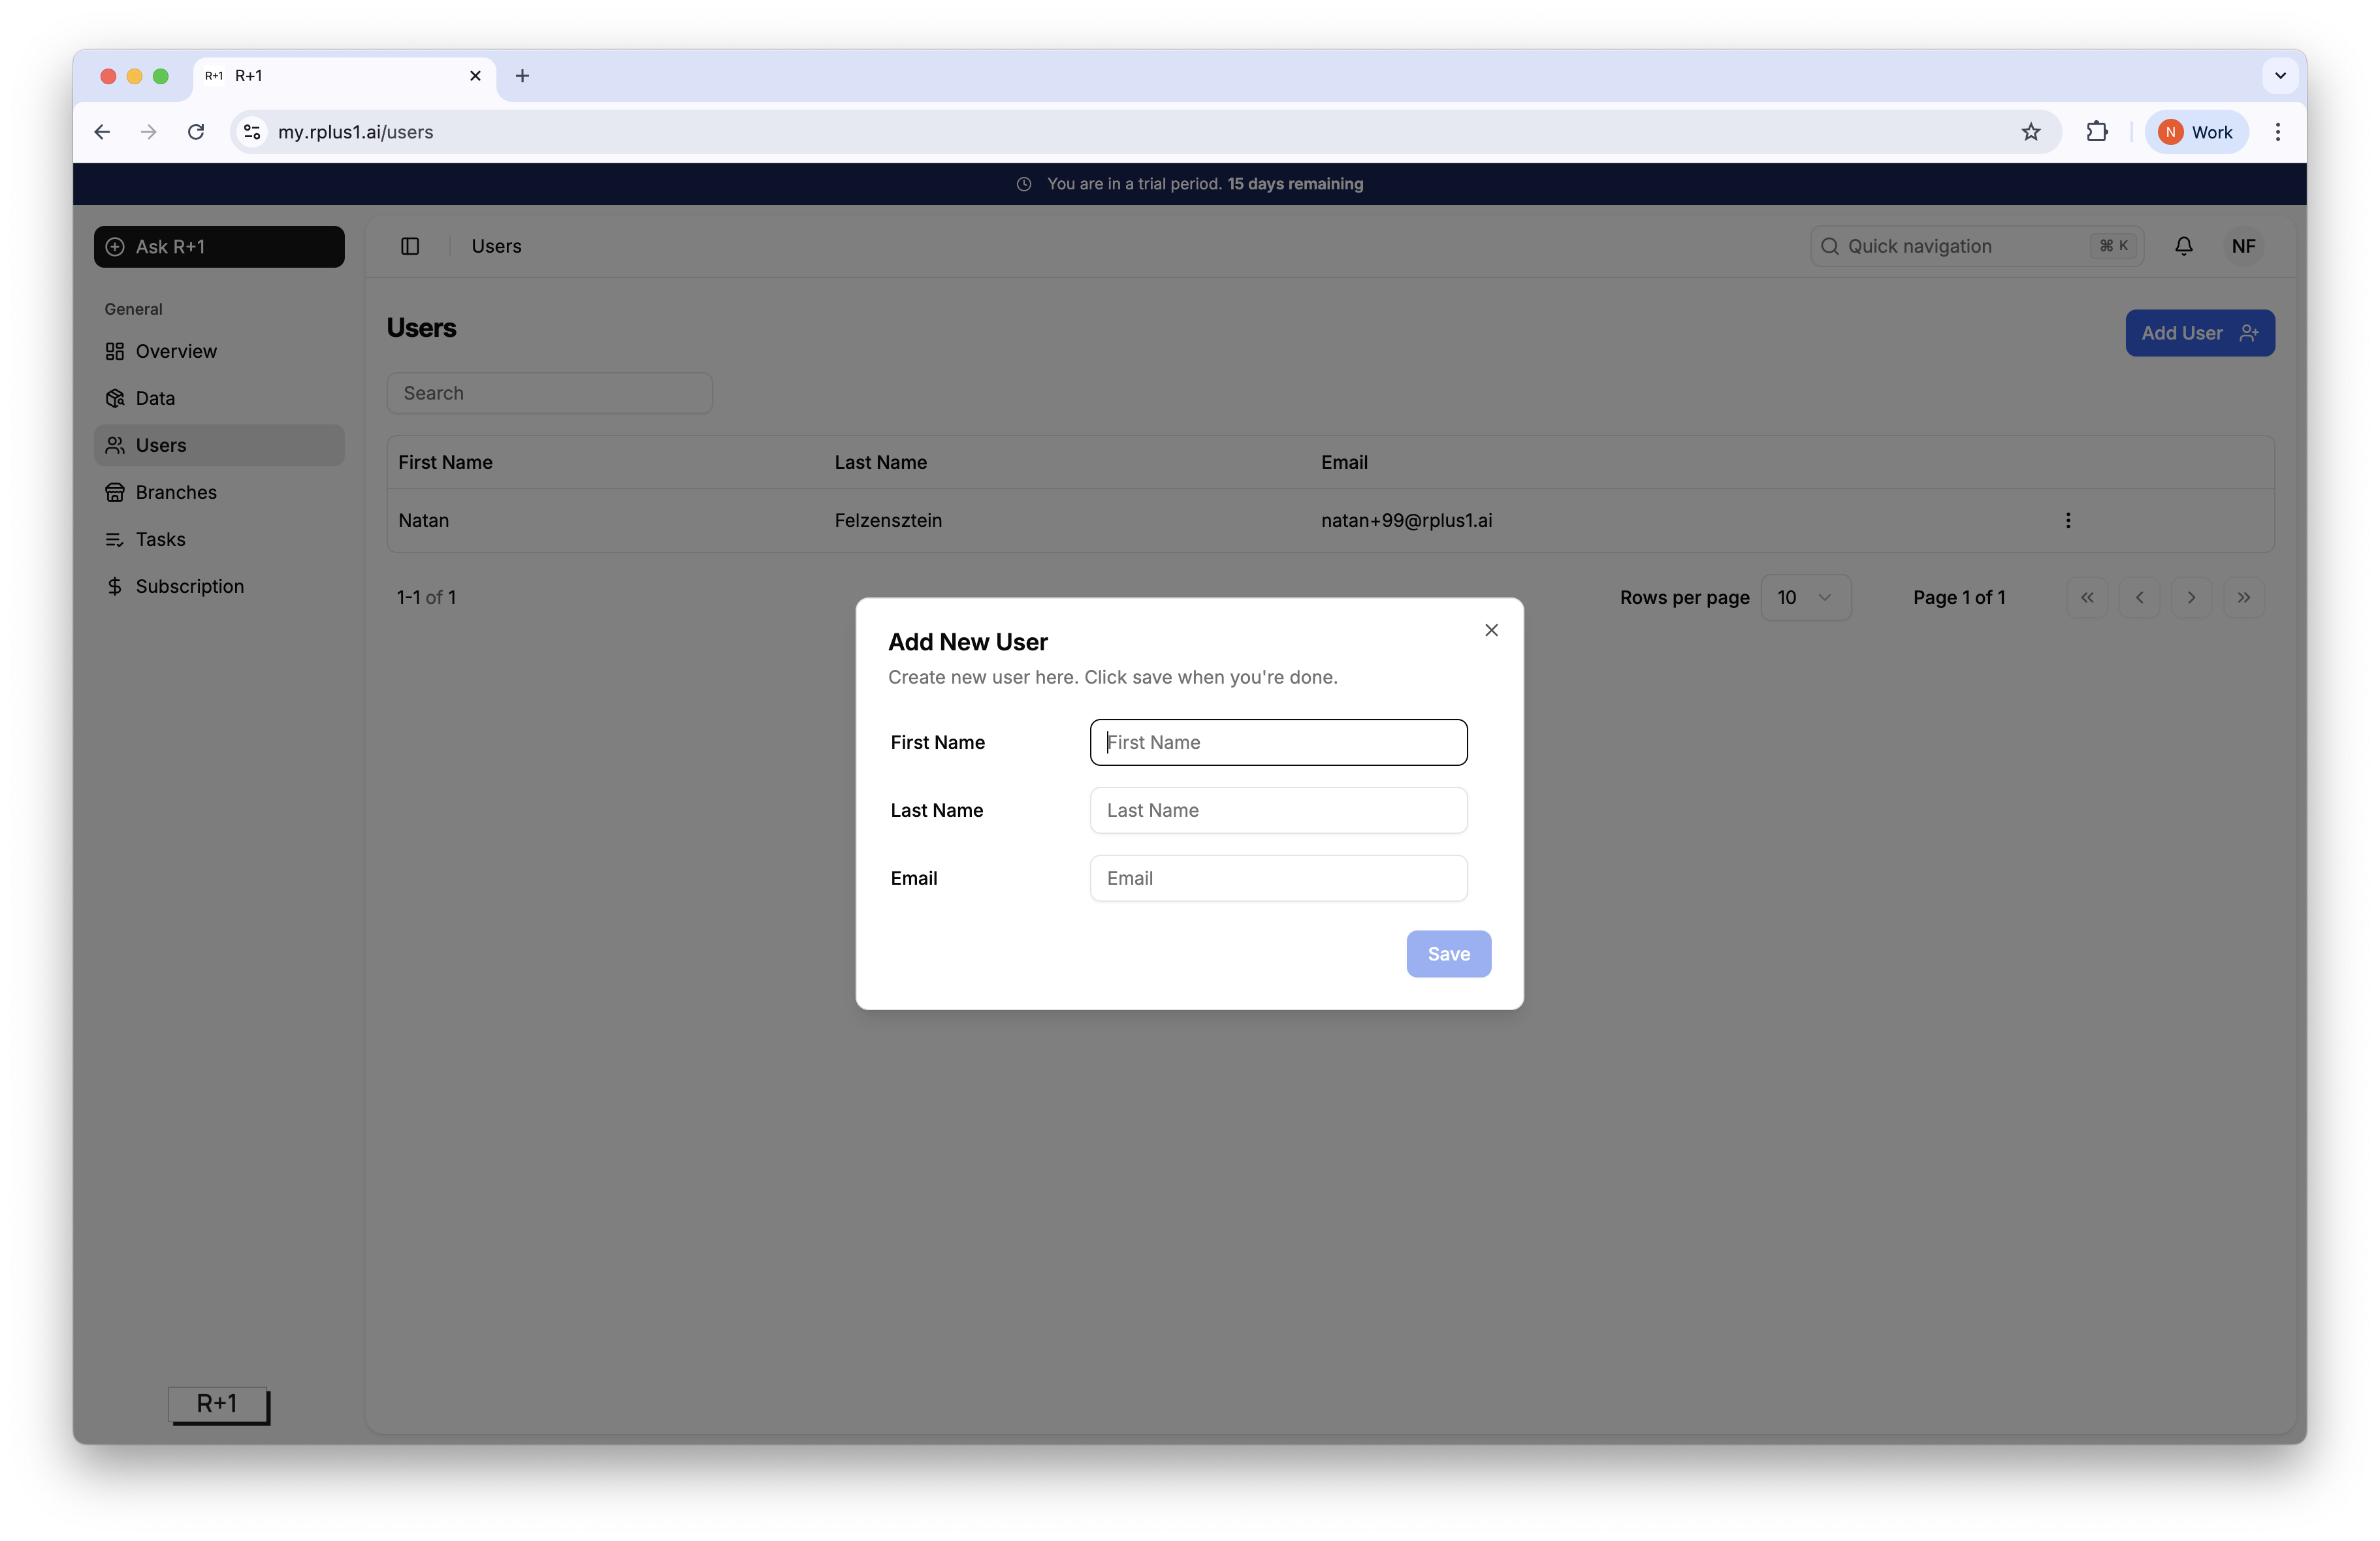Go to next page arrow
2380x1541 pixels.
(2191, 597)
